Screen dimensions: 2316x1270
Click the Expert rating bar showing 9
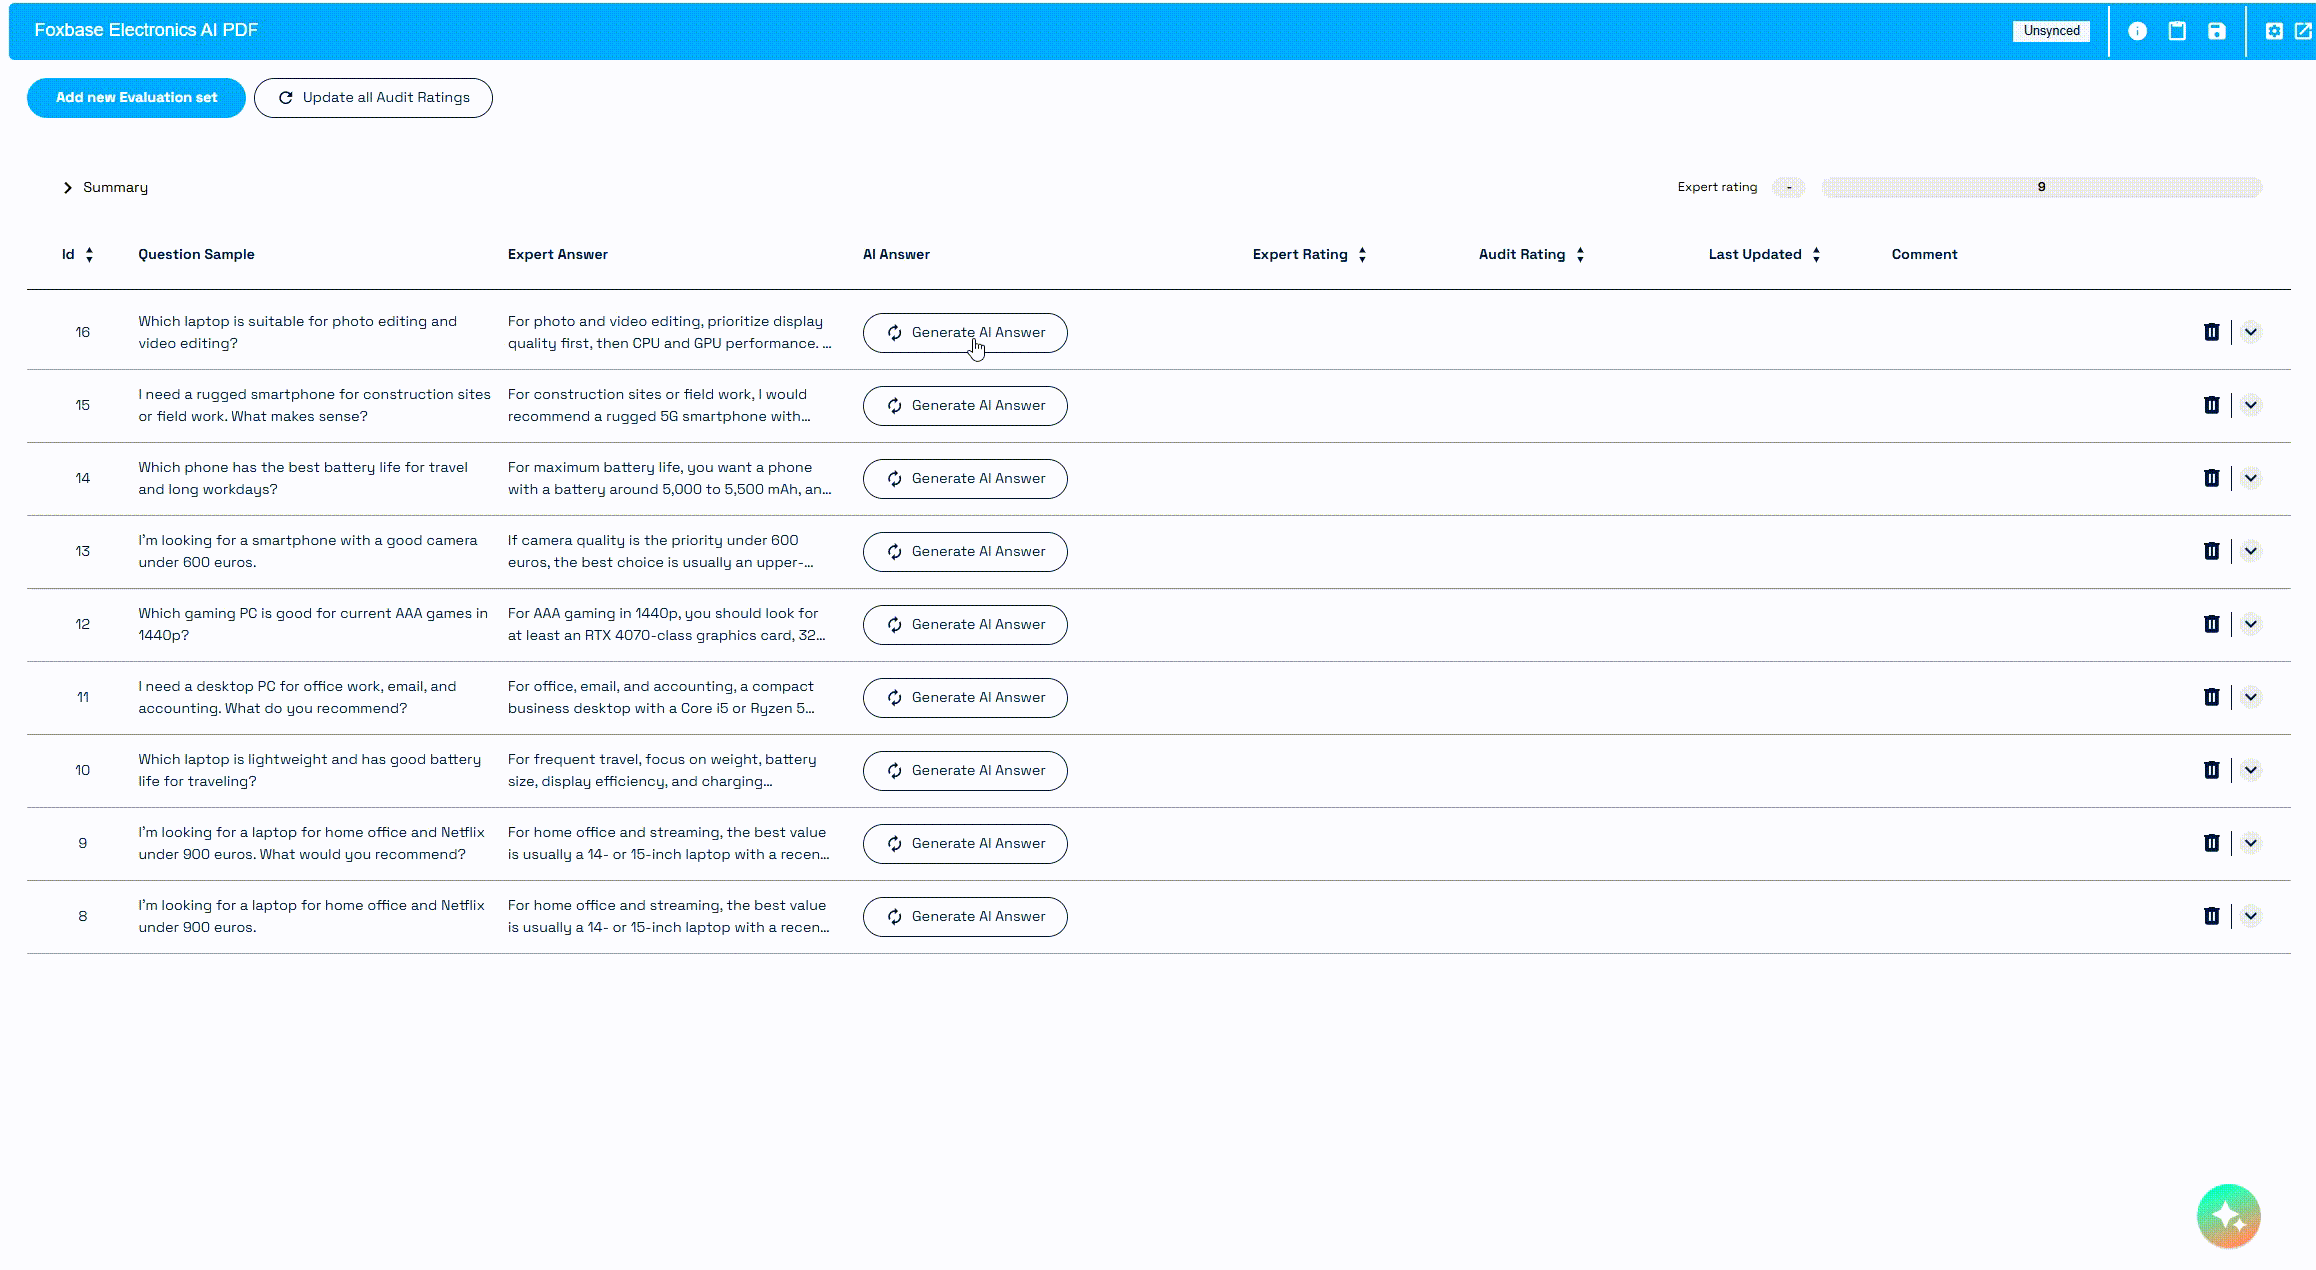[2041, 187]
